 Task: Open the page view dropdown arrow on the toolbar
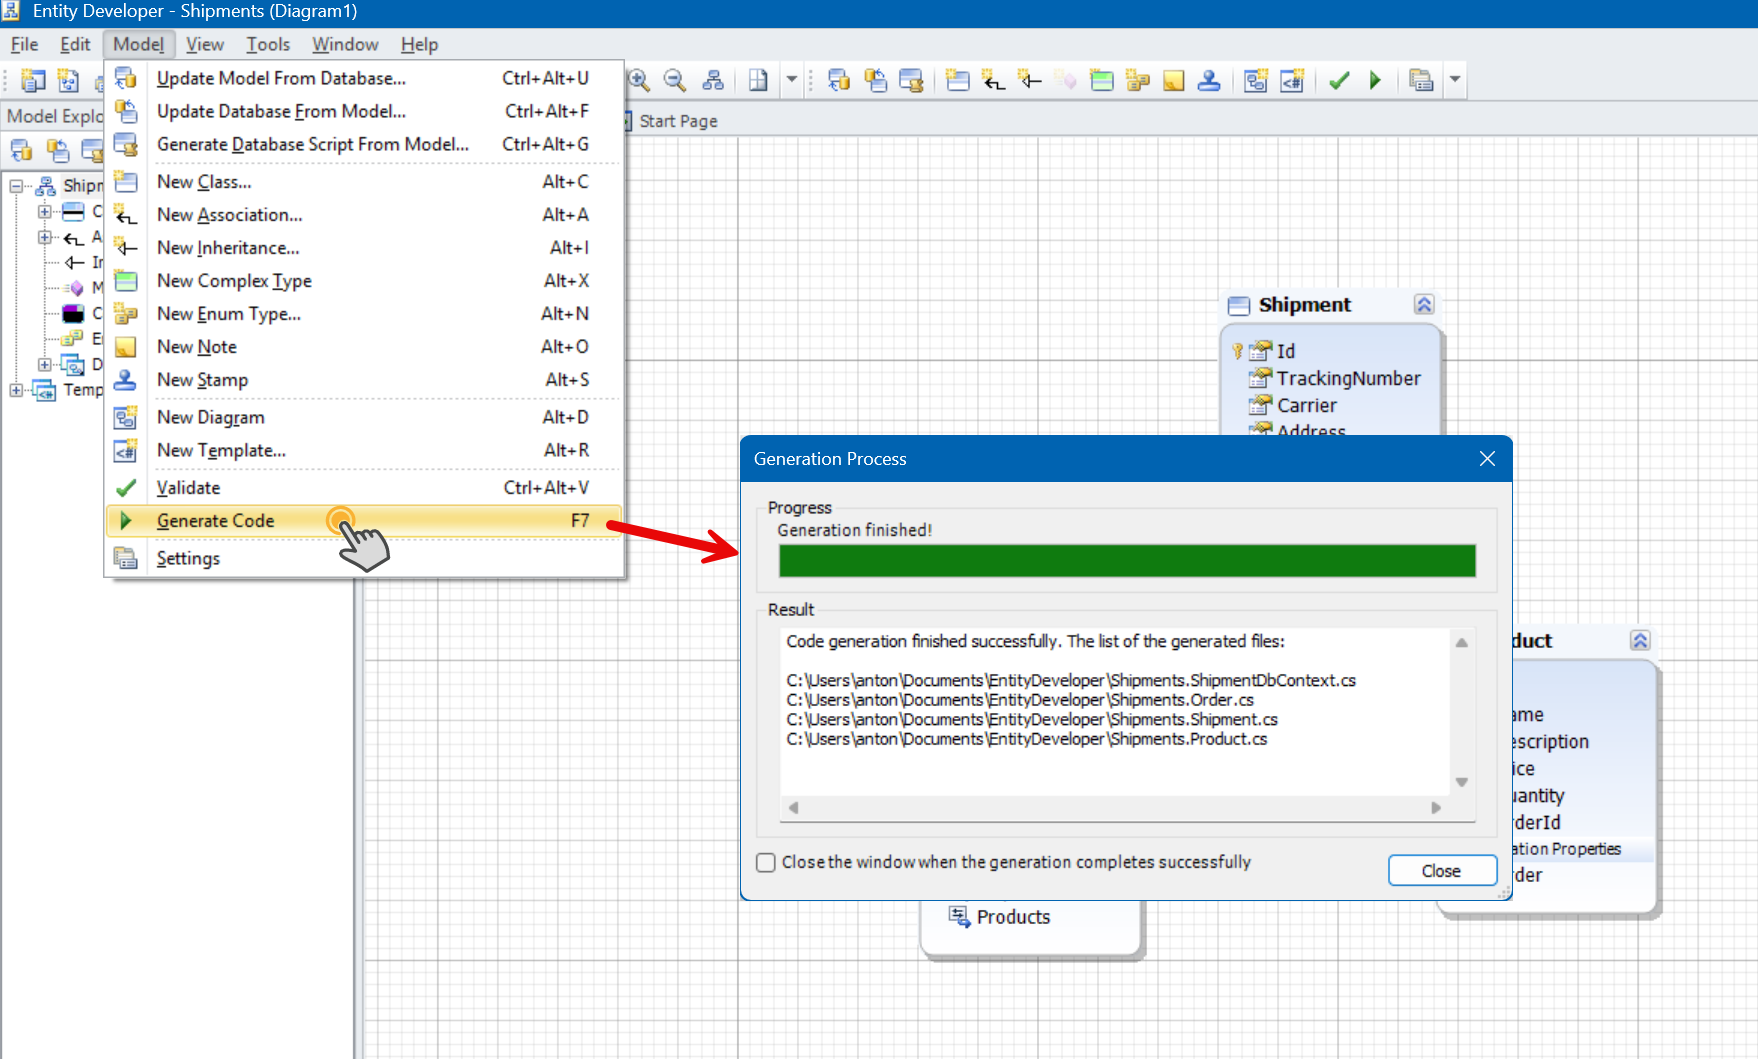point(791,80)
